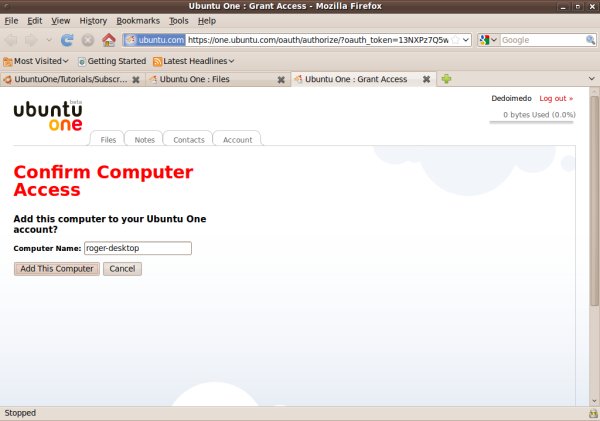Click the Computer Name text field
The image size is (600, 421).
click(x=138, y=248)
